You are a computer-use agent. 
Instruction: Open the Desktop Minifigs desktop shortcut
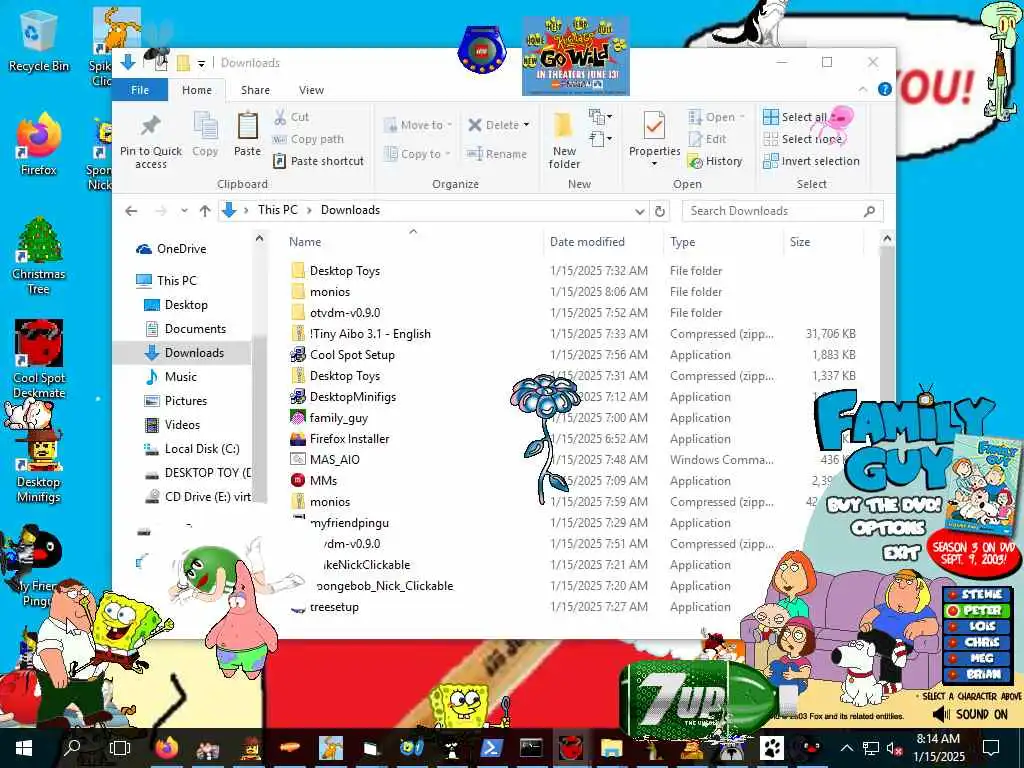coord(39,464)
